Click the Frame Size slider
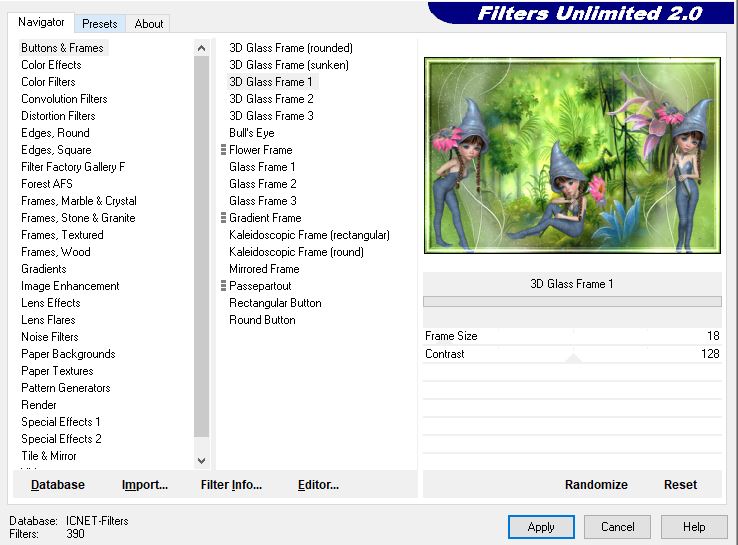This screenshot has height=545, width=738. (x=572, y=336)
